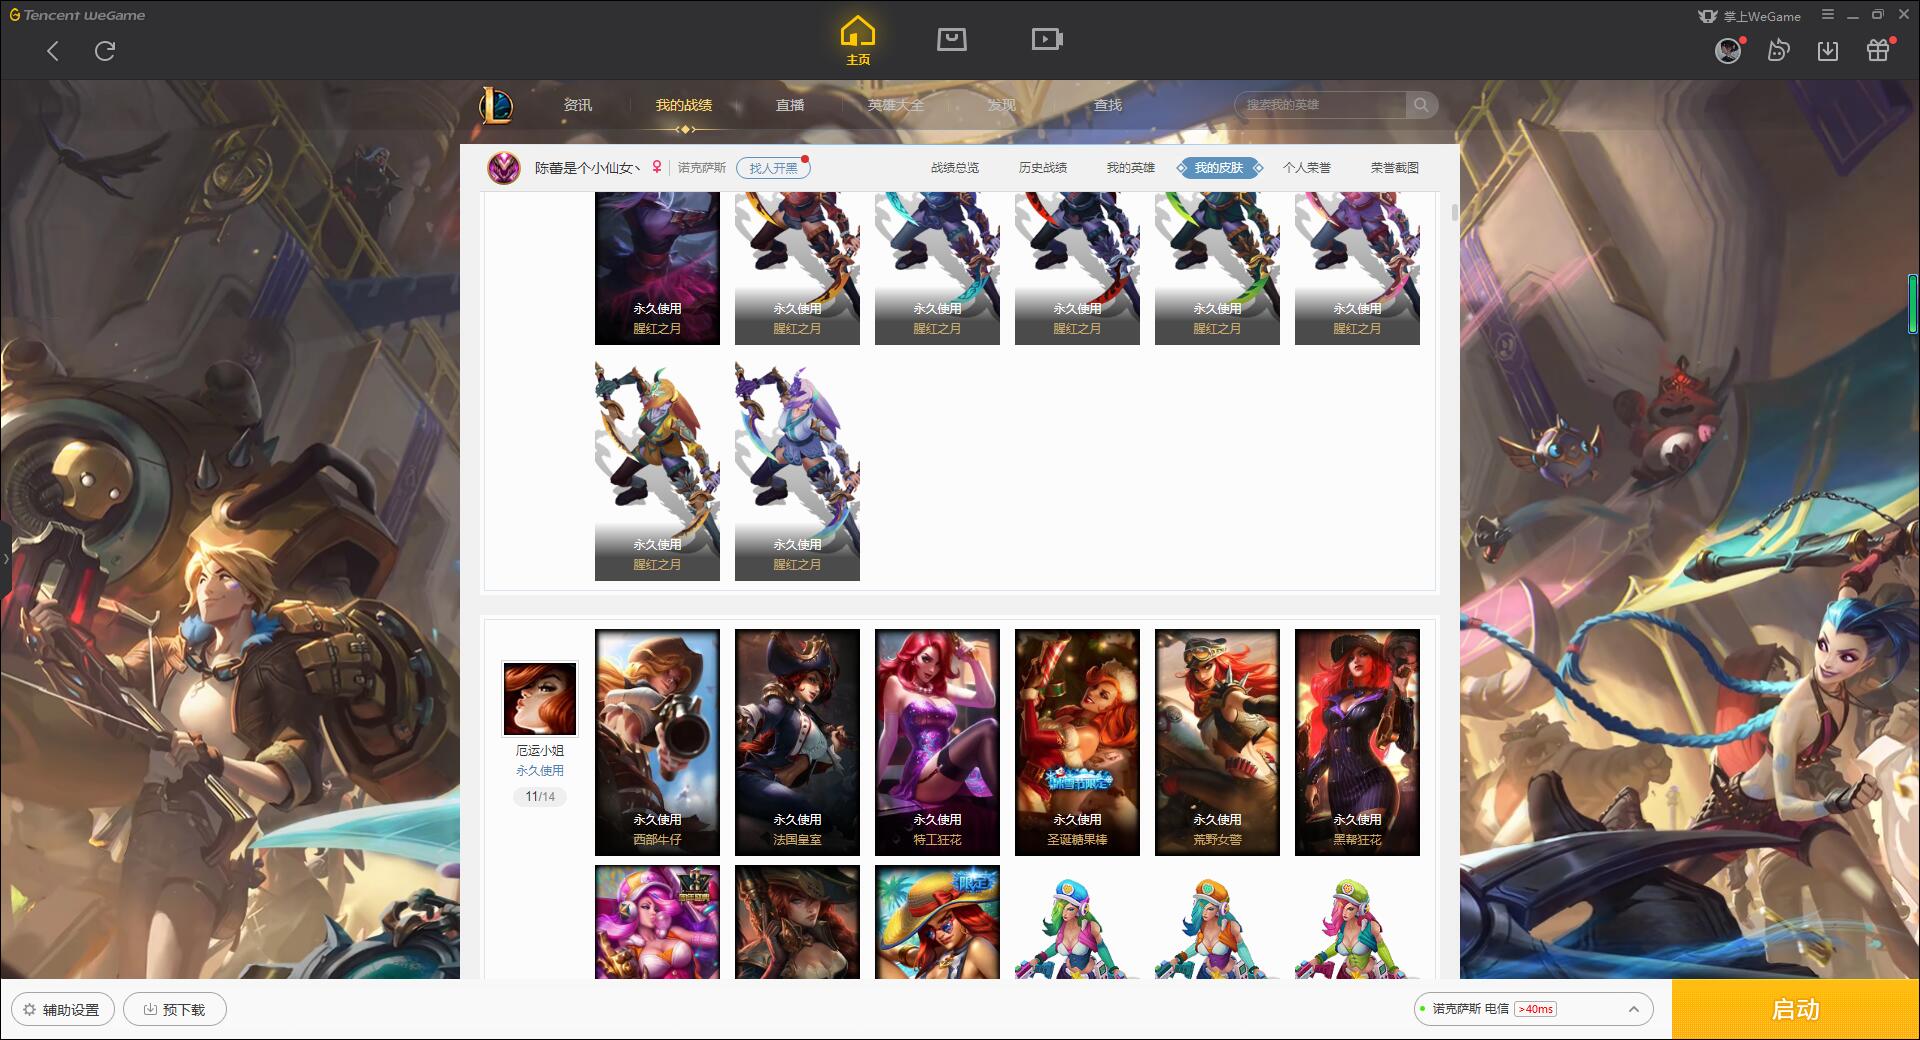
Task: Open the 荣誉截图 sub-tab
Action: point(1395,168)
